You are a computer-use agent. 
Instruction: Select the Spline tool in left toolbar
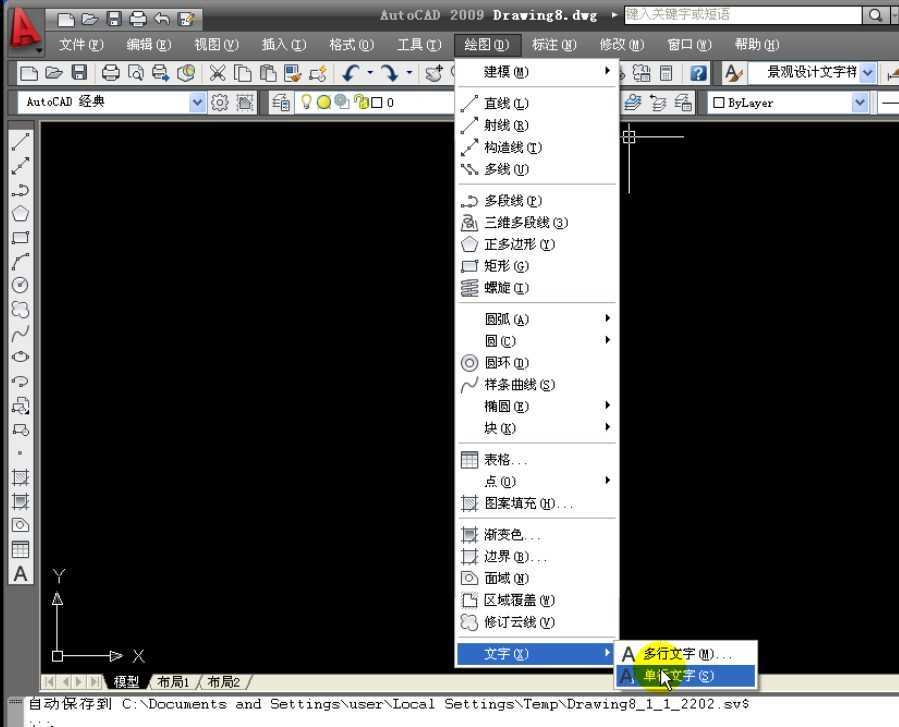coord(21,333)
